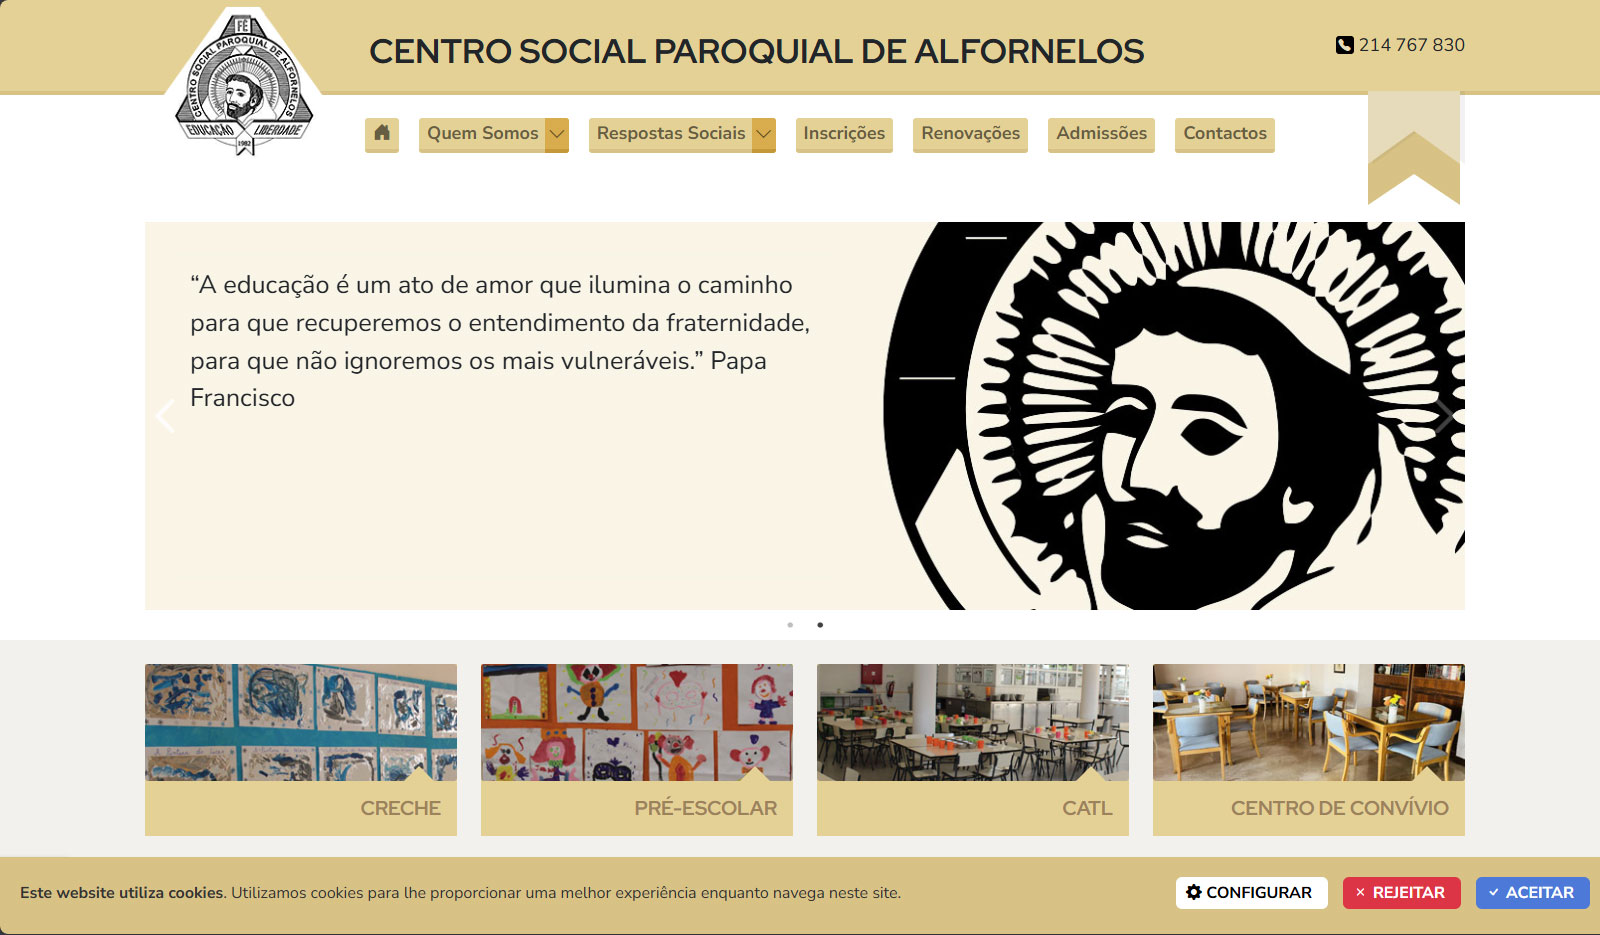This screenshot has width=1600, height=935.
Task: Open the Creche thumbnail card
Action: [301, 750]
